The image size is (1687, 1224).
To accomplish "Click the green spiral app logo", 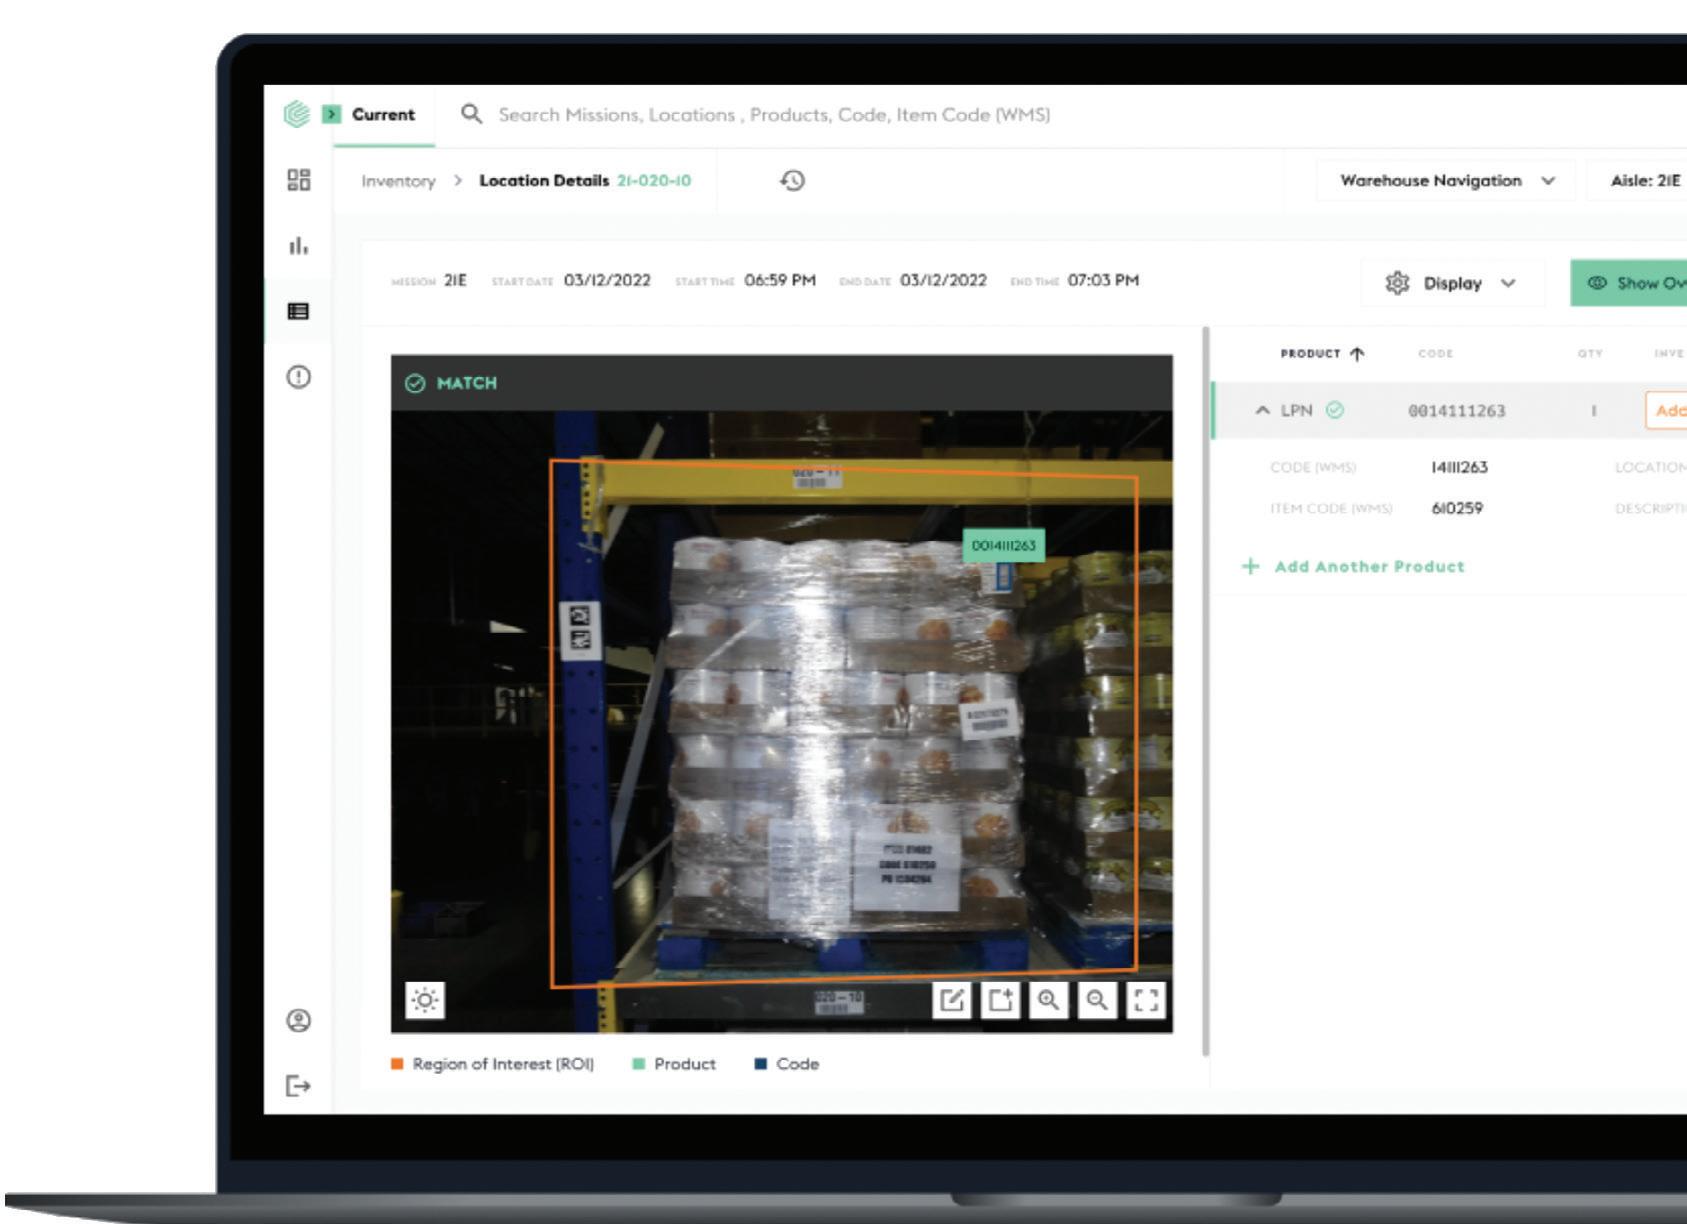I will pyautogui.click(x=296, y=114).
